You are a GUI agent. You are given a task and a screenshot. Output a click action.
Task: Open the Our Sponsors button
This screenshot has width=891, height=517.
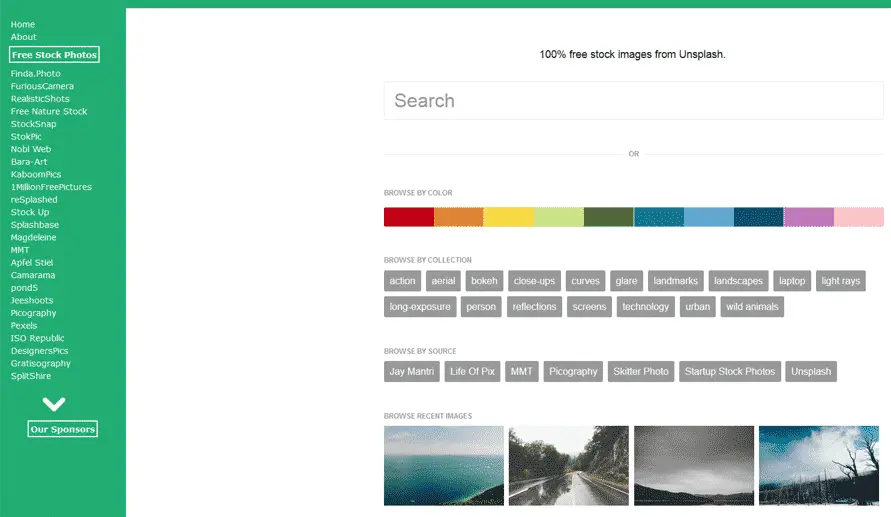point(63,429)
